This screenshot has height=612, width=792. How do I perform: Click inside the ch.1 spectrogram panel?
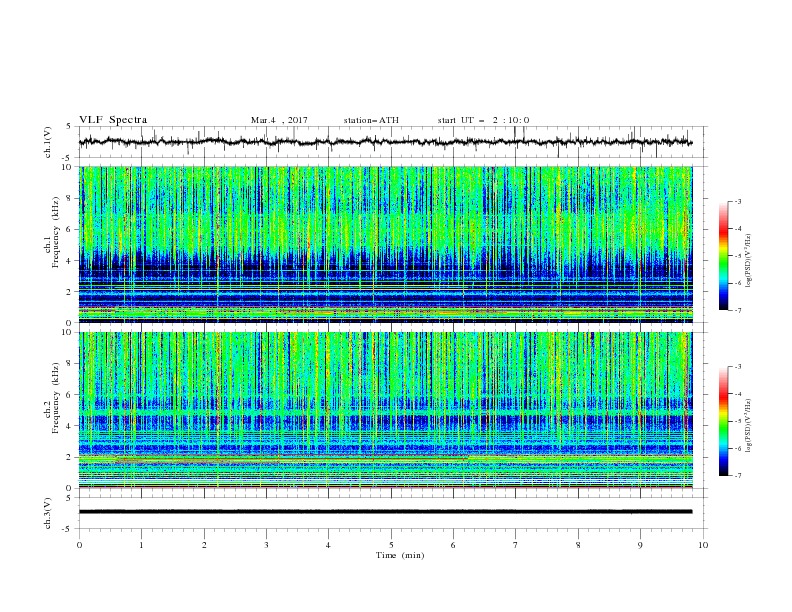click(x=385, y=244)
